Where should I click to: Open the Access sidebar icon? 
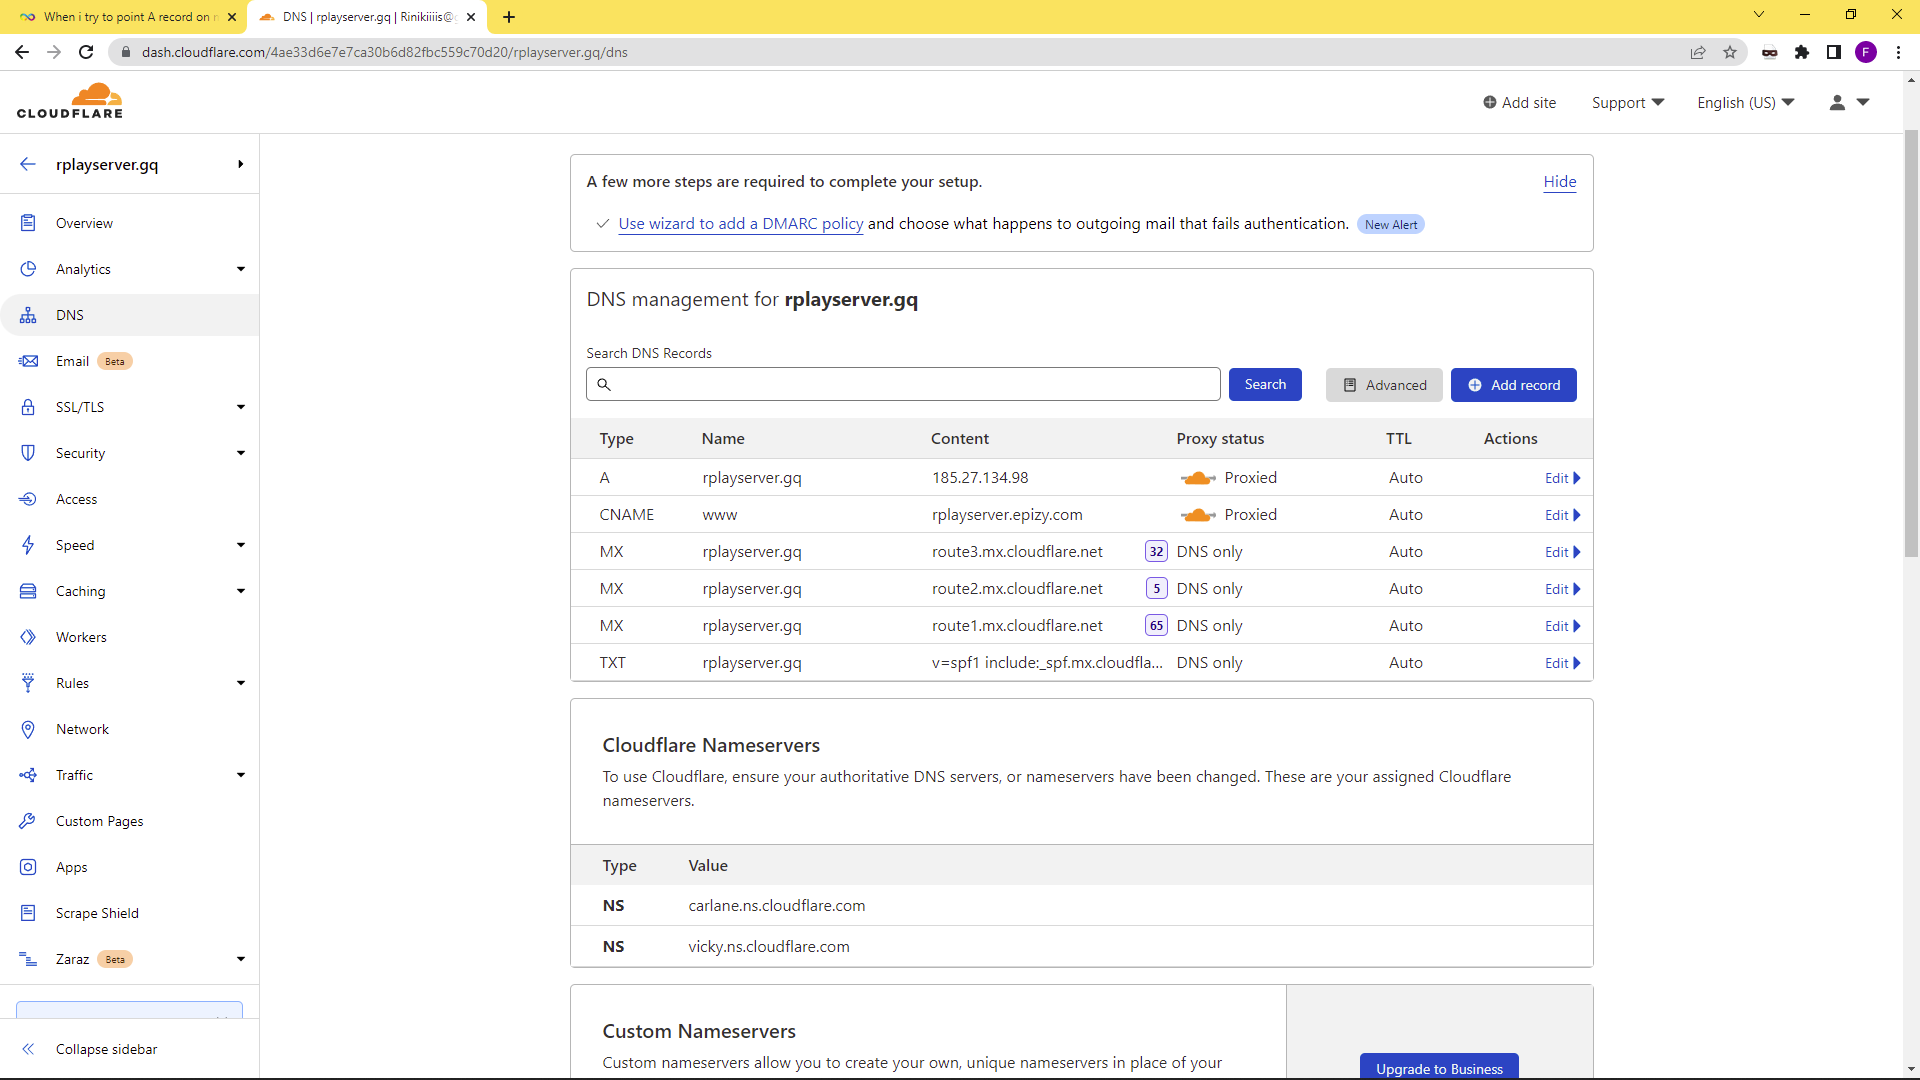28,499
